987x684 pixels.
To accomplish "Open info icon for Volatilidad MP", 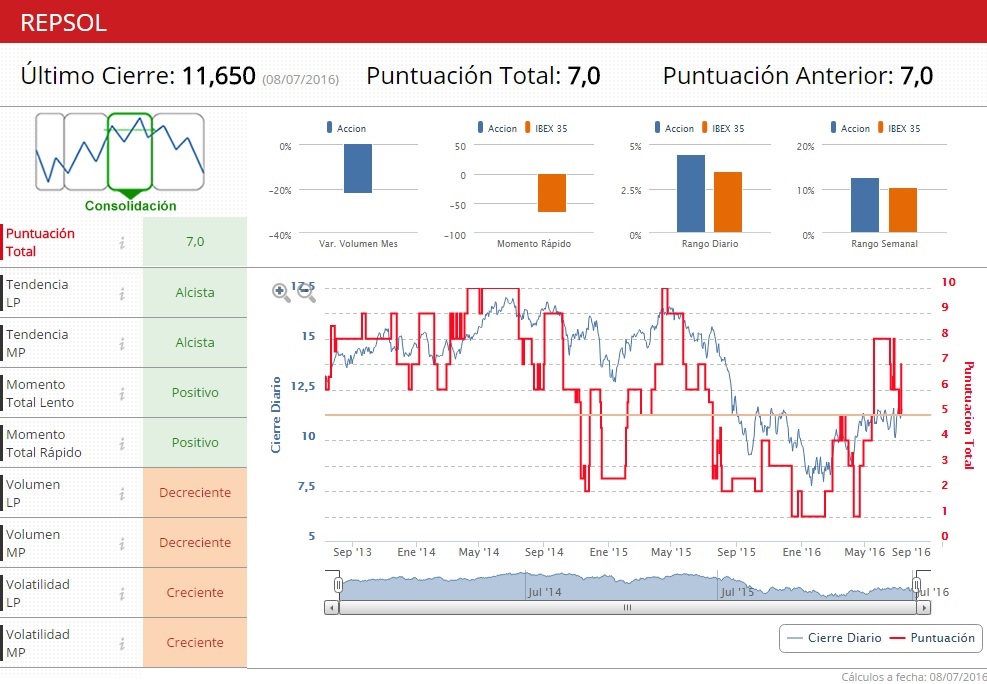I will pos(122,643).
